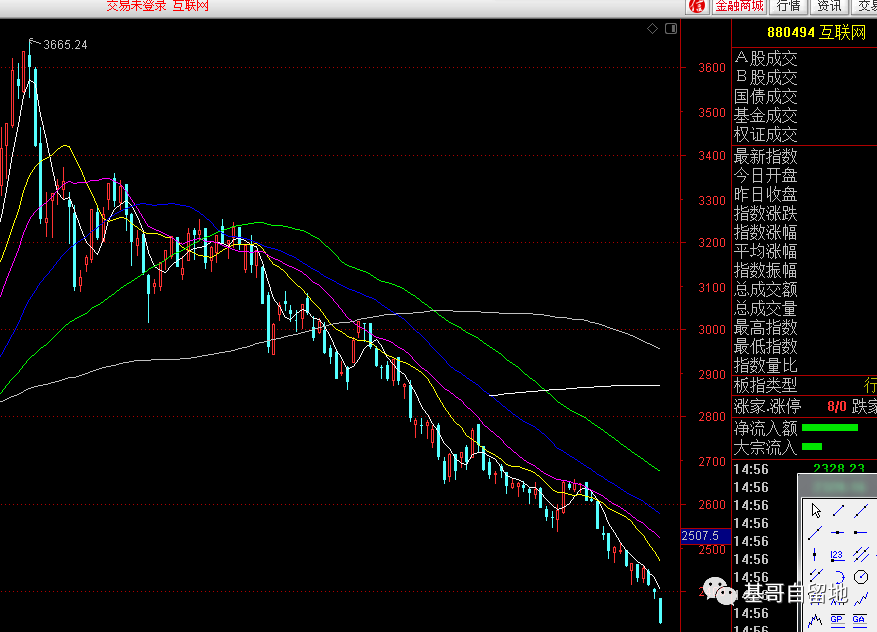This screenshot has height=632, width=877.
Task: Pick the zigzag trend line tool
Action: tap(861, 598)
